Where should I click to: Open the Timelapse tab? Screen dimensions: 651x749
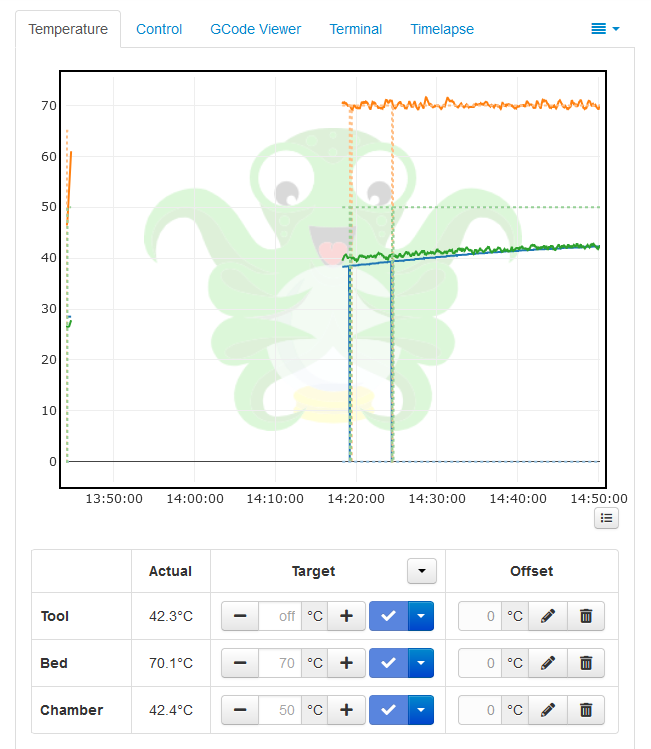(x=442, y=29)
